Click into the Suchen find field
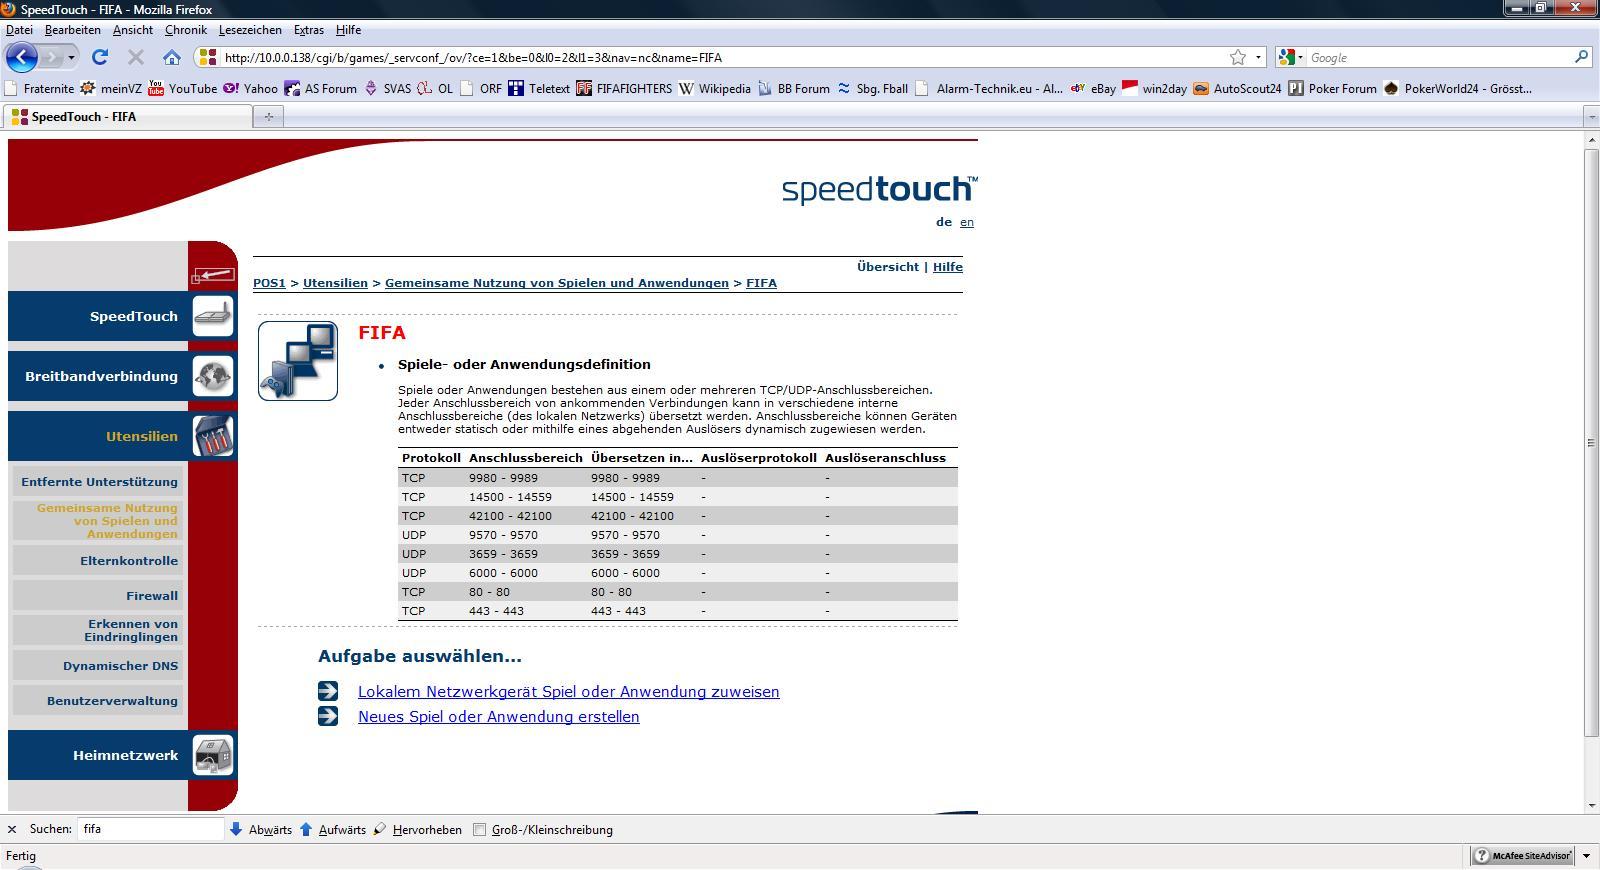The width and height of the screenshot is (1600, 870). click(x=150, y=829)
